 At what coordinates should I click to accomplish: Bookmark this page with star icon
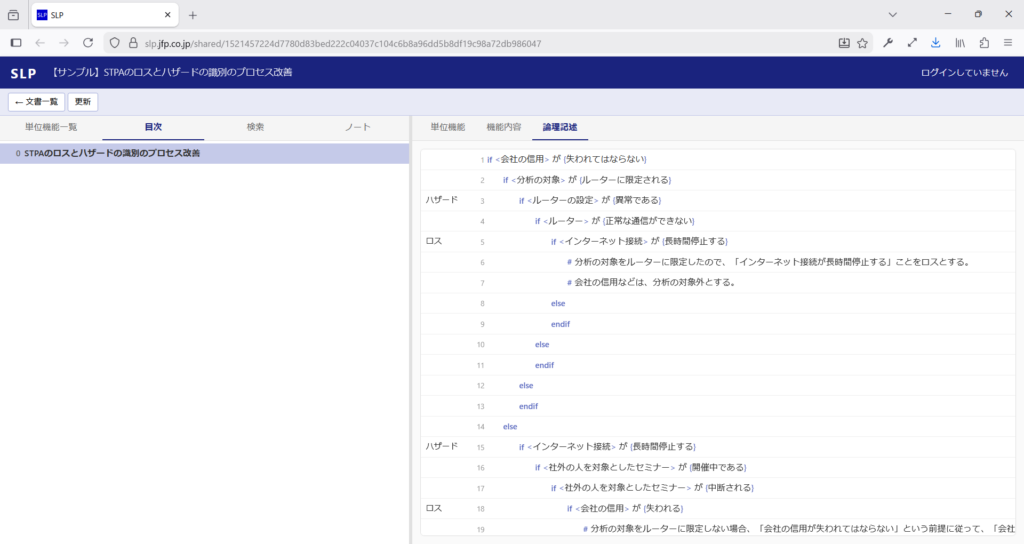862,43
